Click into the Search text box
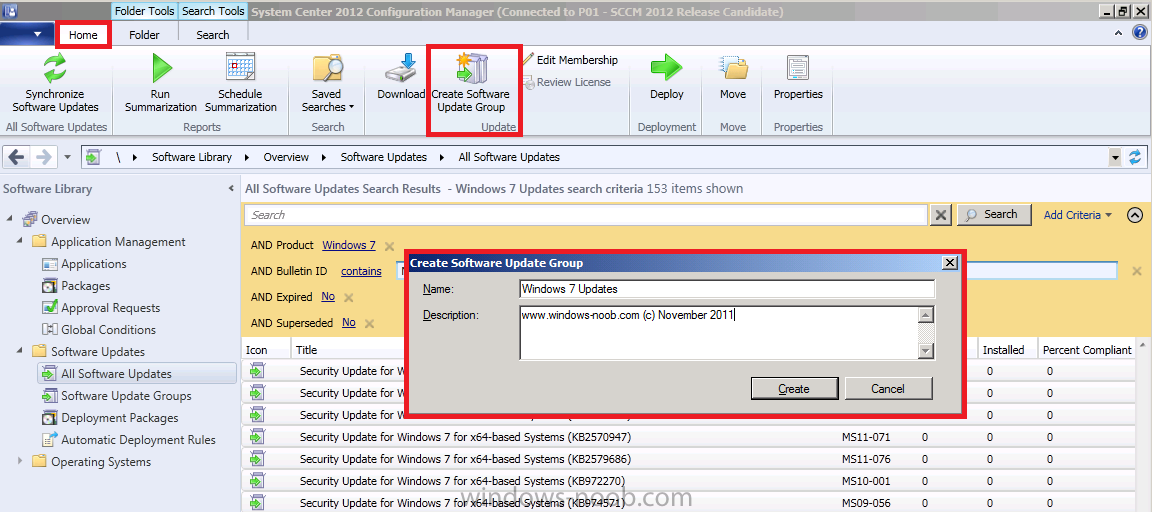 click(586, 214)
